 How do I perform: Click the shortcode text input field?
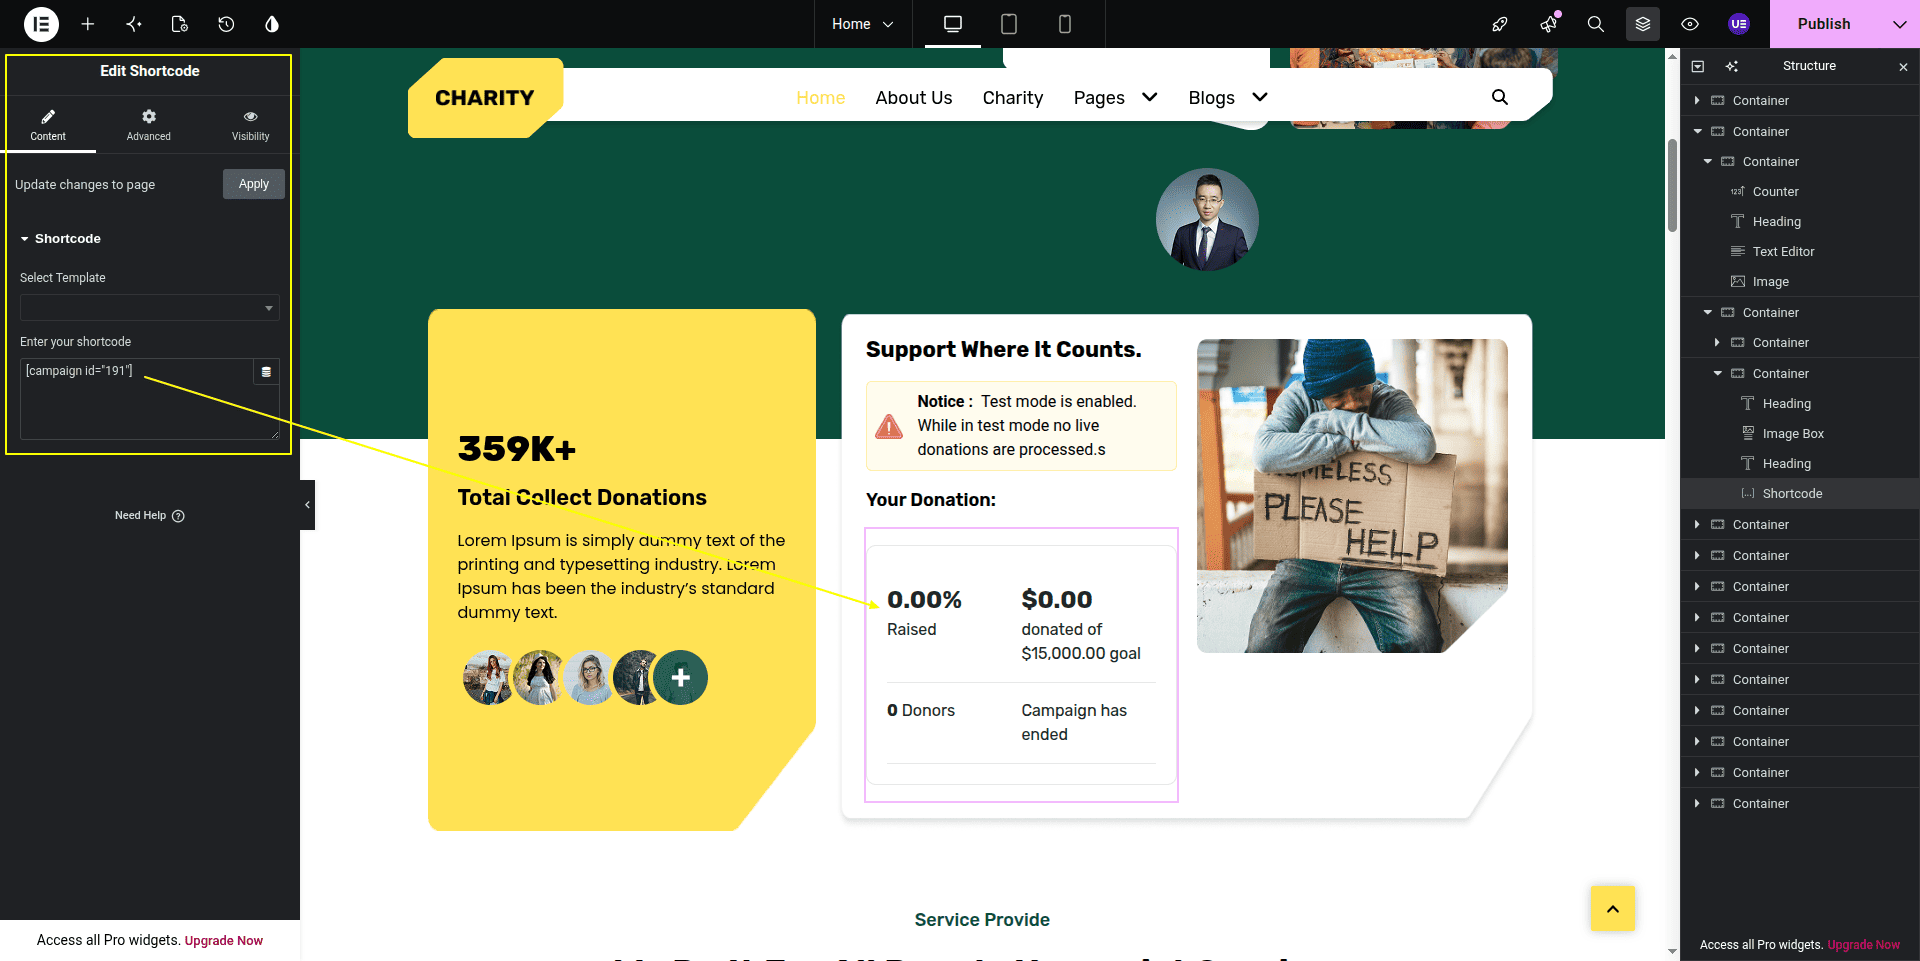[x=137, y=399]
